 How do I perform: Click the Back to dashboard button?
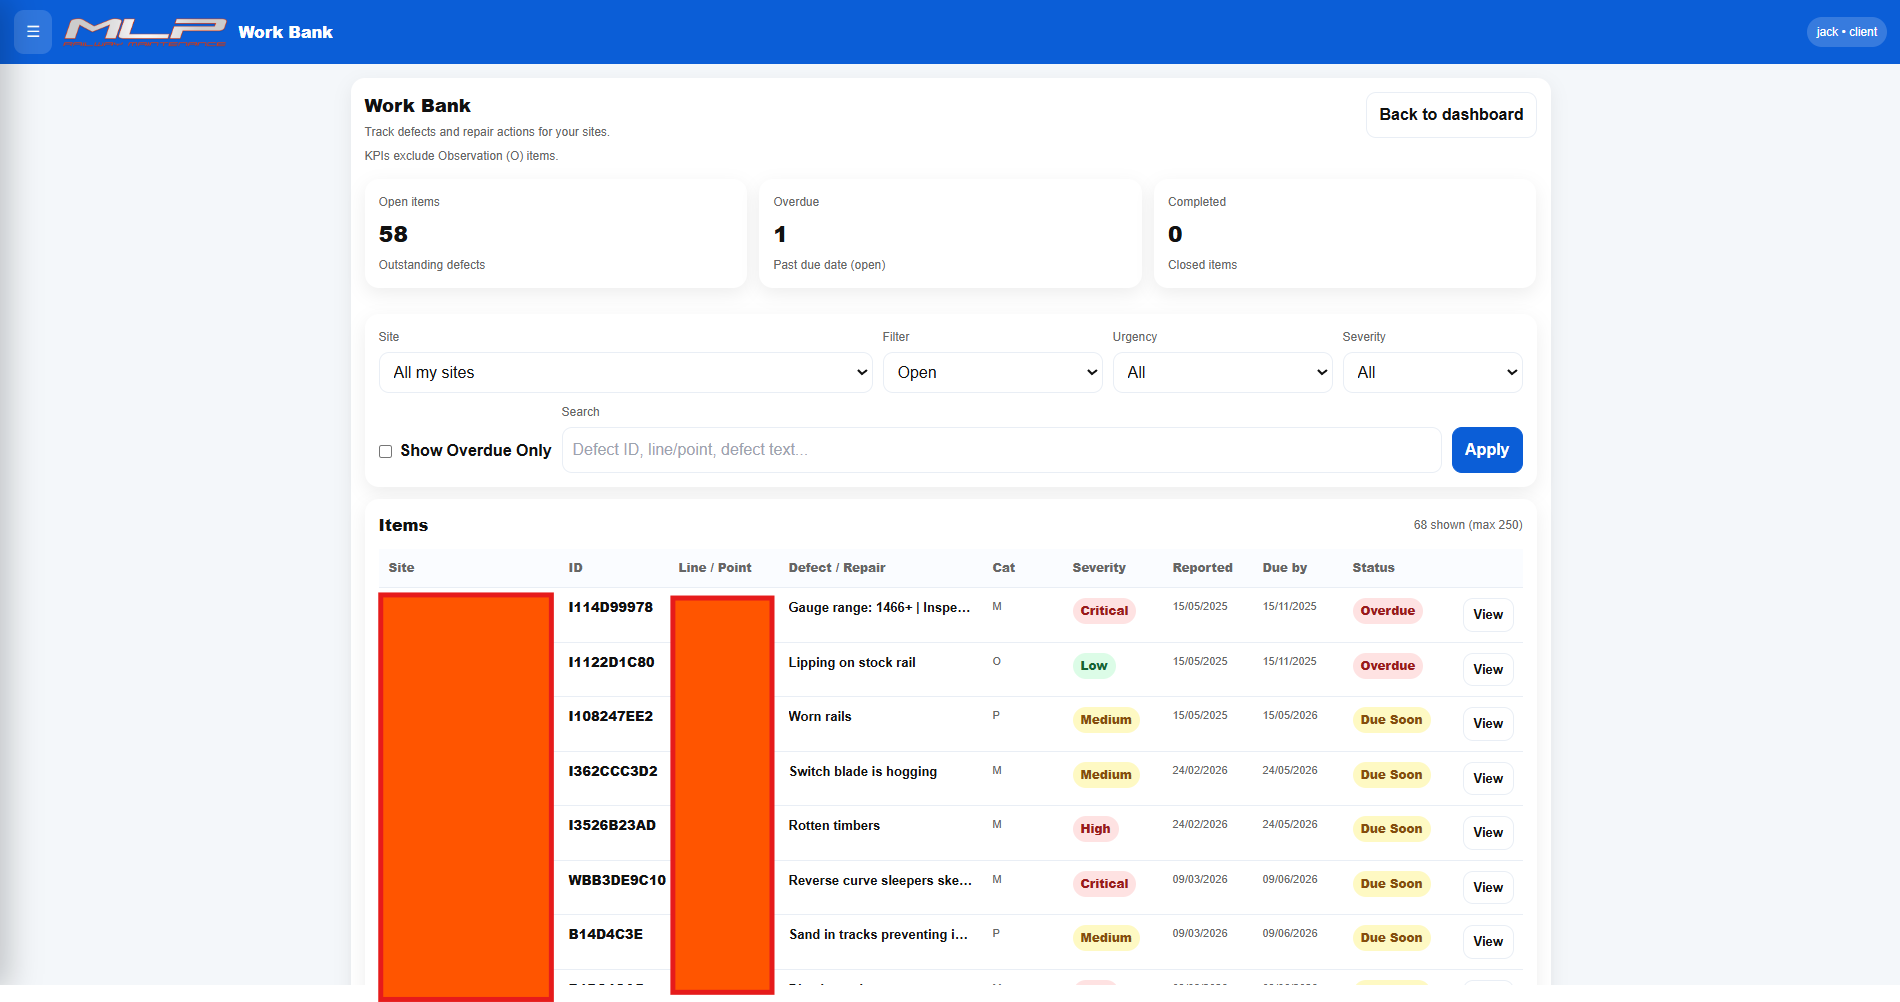click(1450, 114)
